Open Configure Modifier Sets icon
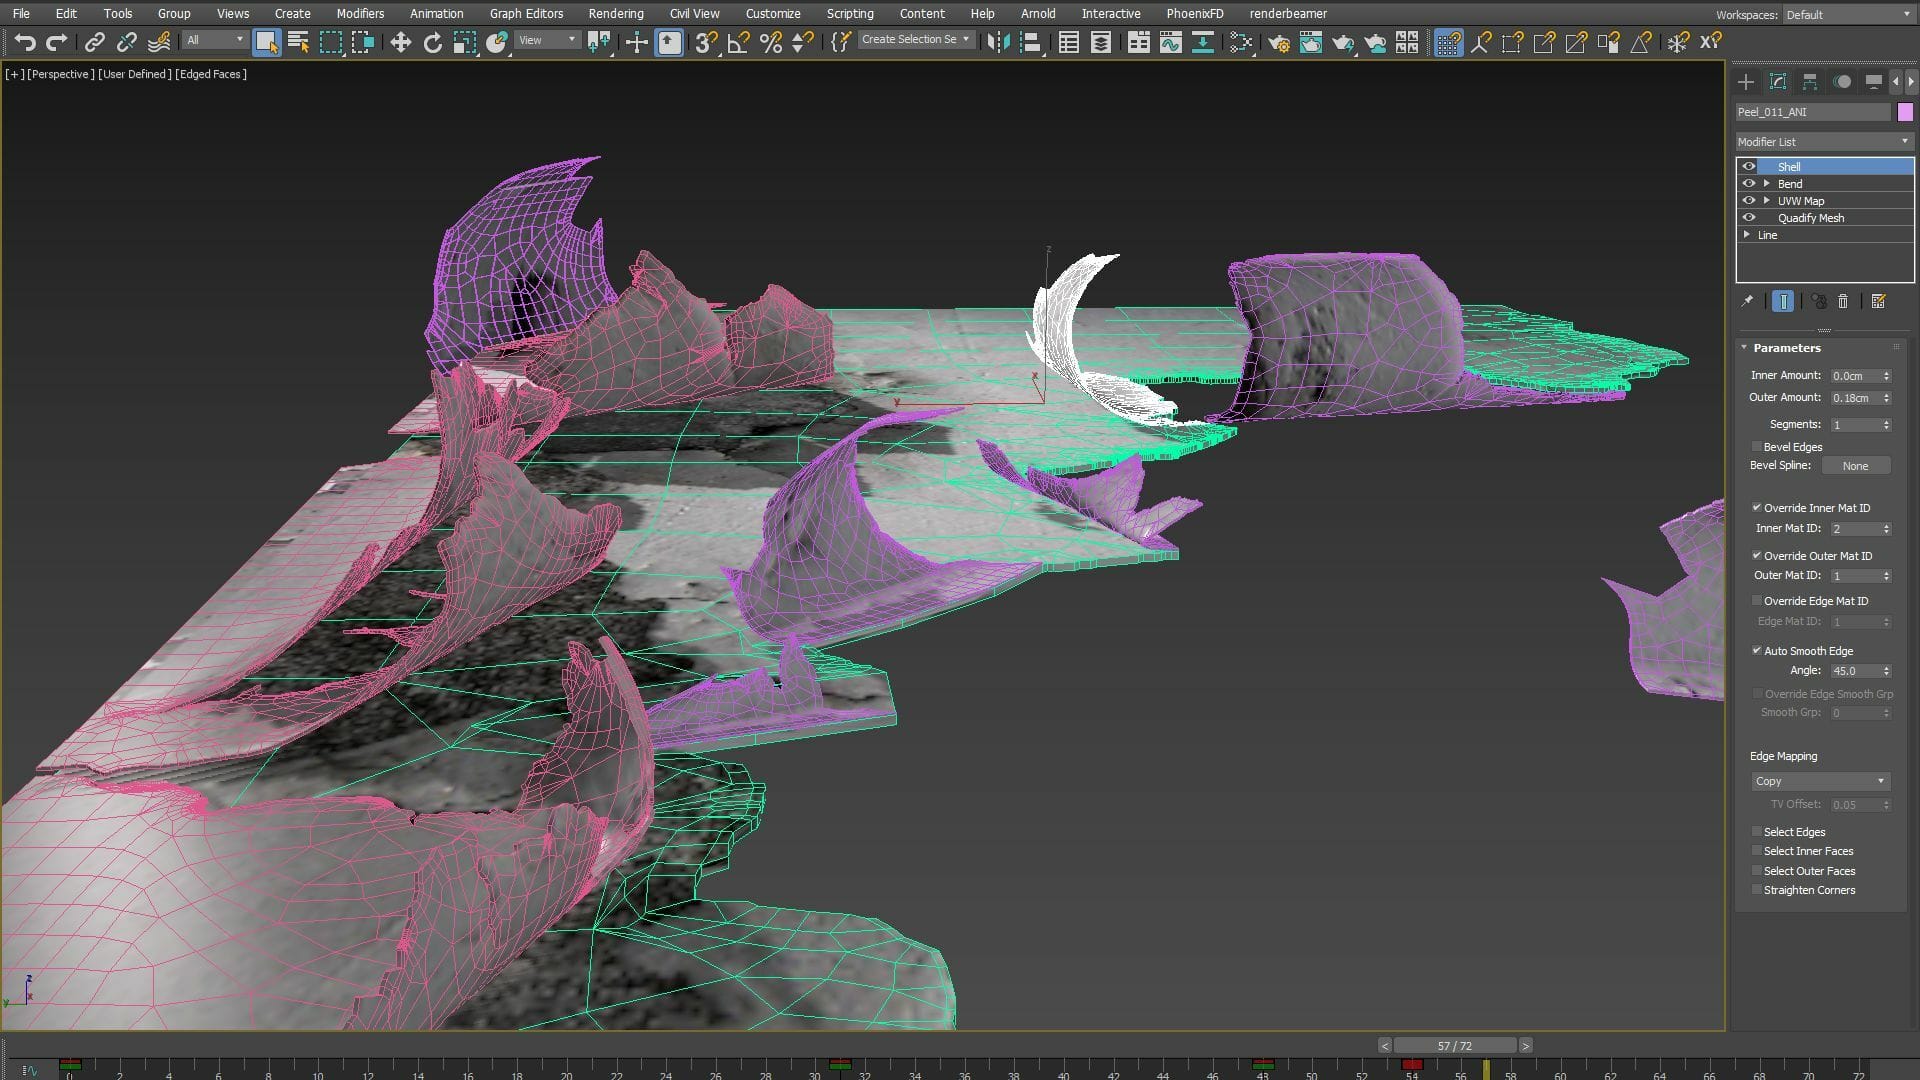This screenshot has height=1080, width=1920. click(x=1878, y=301)
